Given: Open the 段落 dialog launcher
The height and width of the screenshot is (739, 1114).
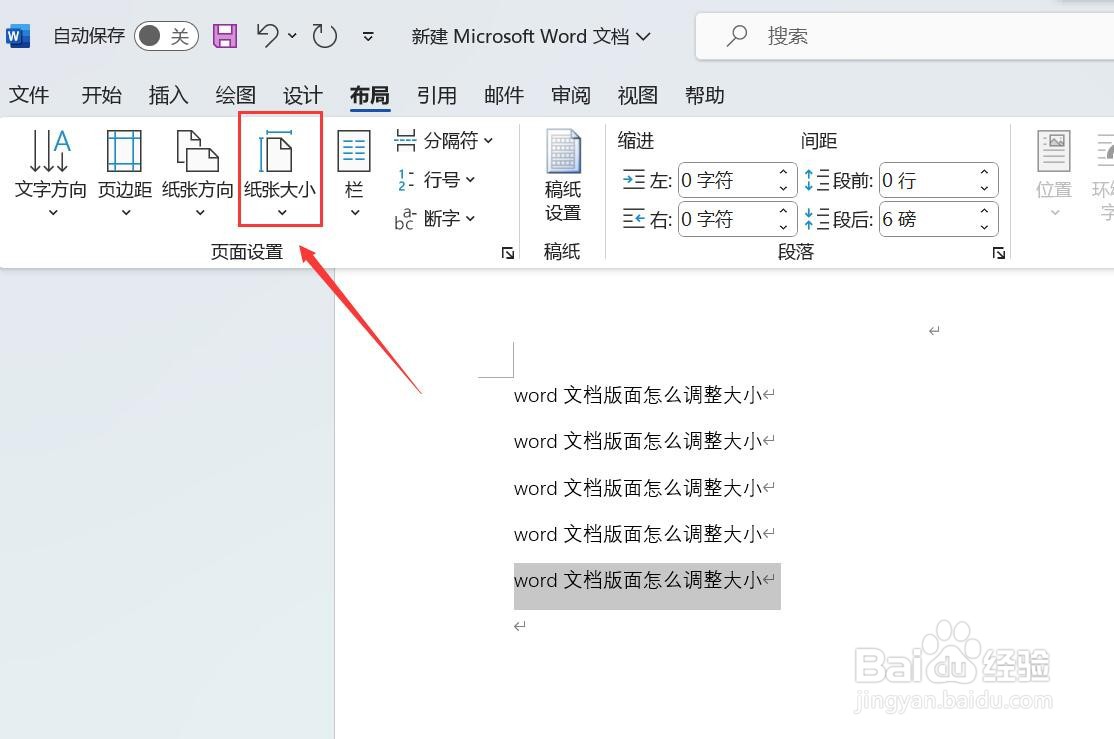Looking at the screenshot, I should (x=999, y=253).
